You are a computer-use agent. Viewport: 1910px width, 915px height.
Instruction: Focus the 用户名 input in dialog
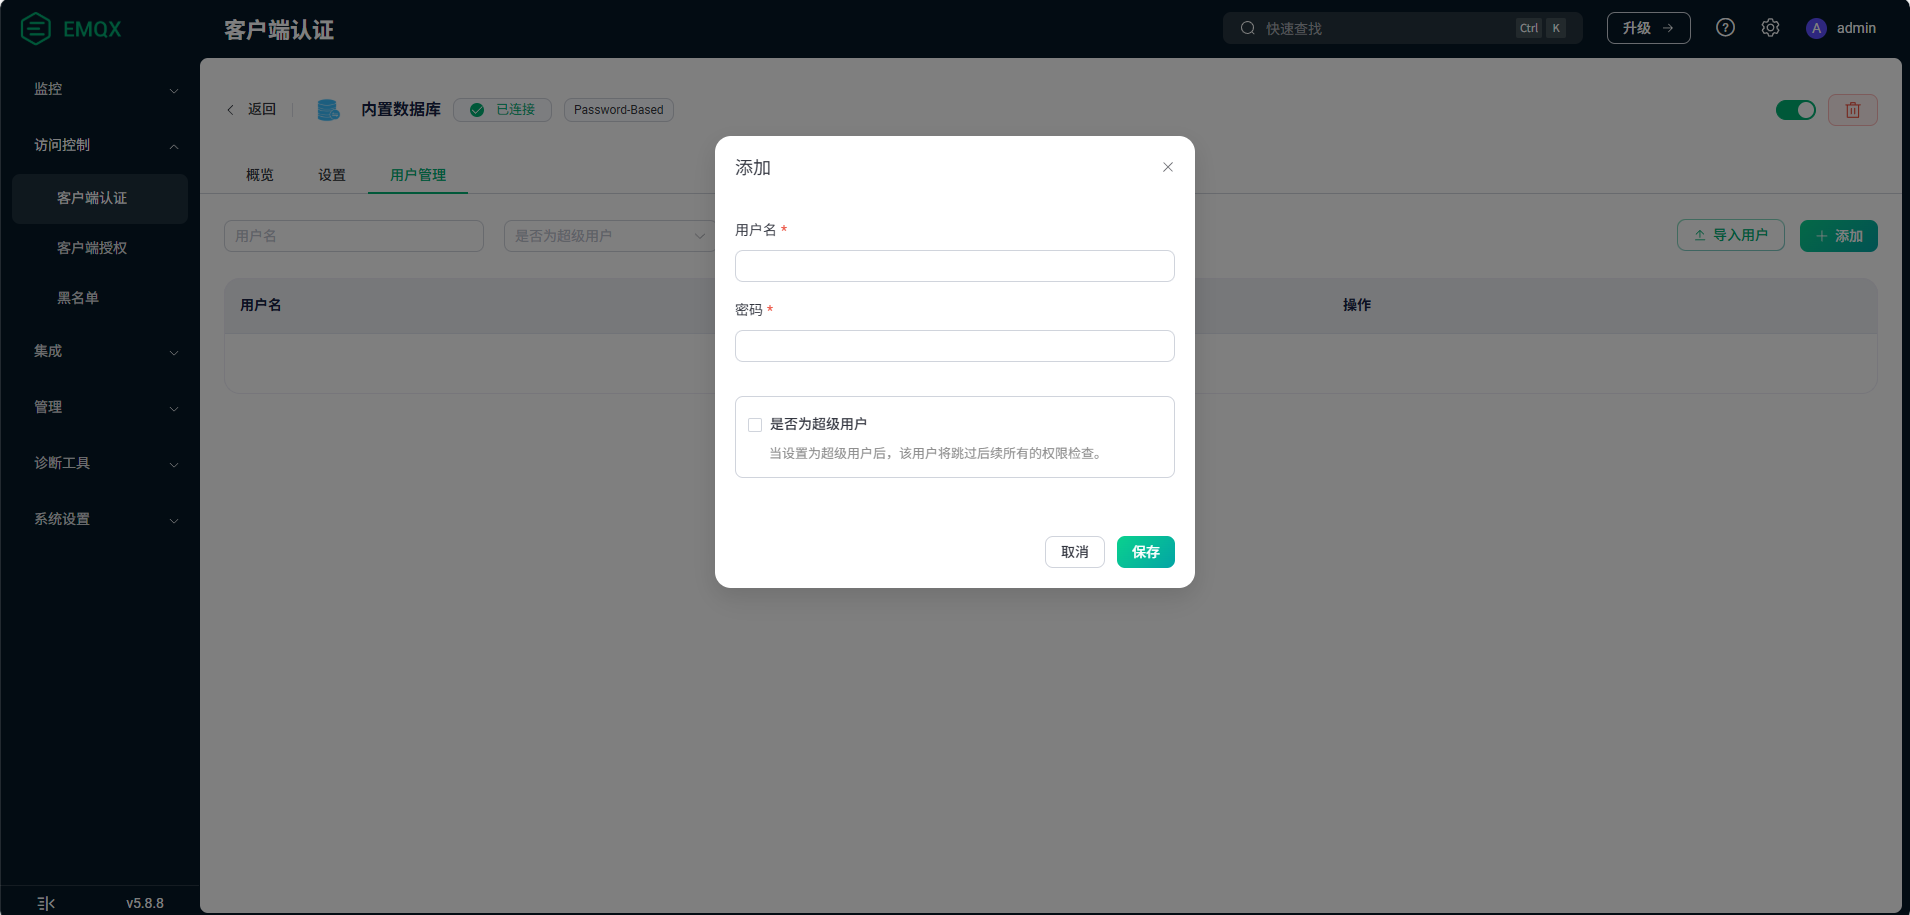pos(955,266)
